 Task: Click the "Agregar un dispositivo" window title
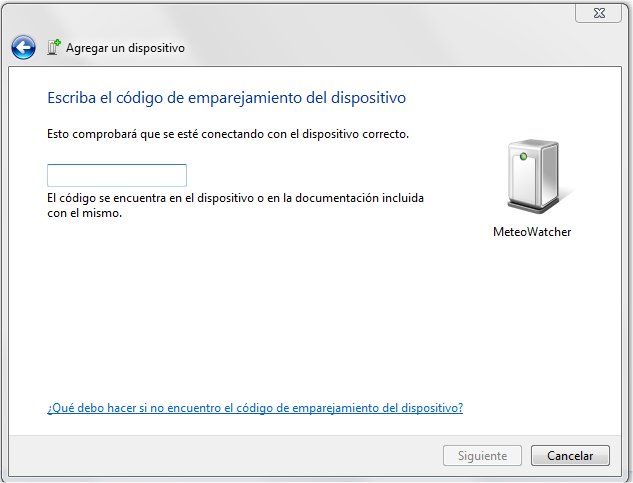pos(125,48)
